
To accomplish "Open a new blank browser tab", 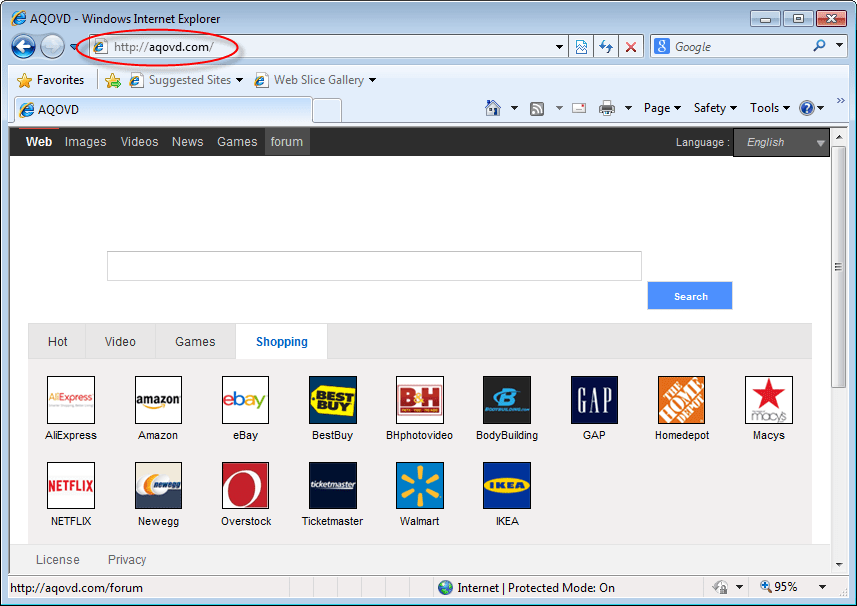I will pos(327,111).
